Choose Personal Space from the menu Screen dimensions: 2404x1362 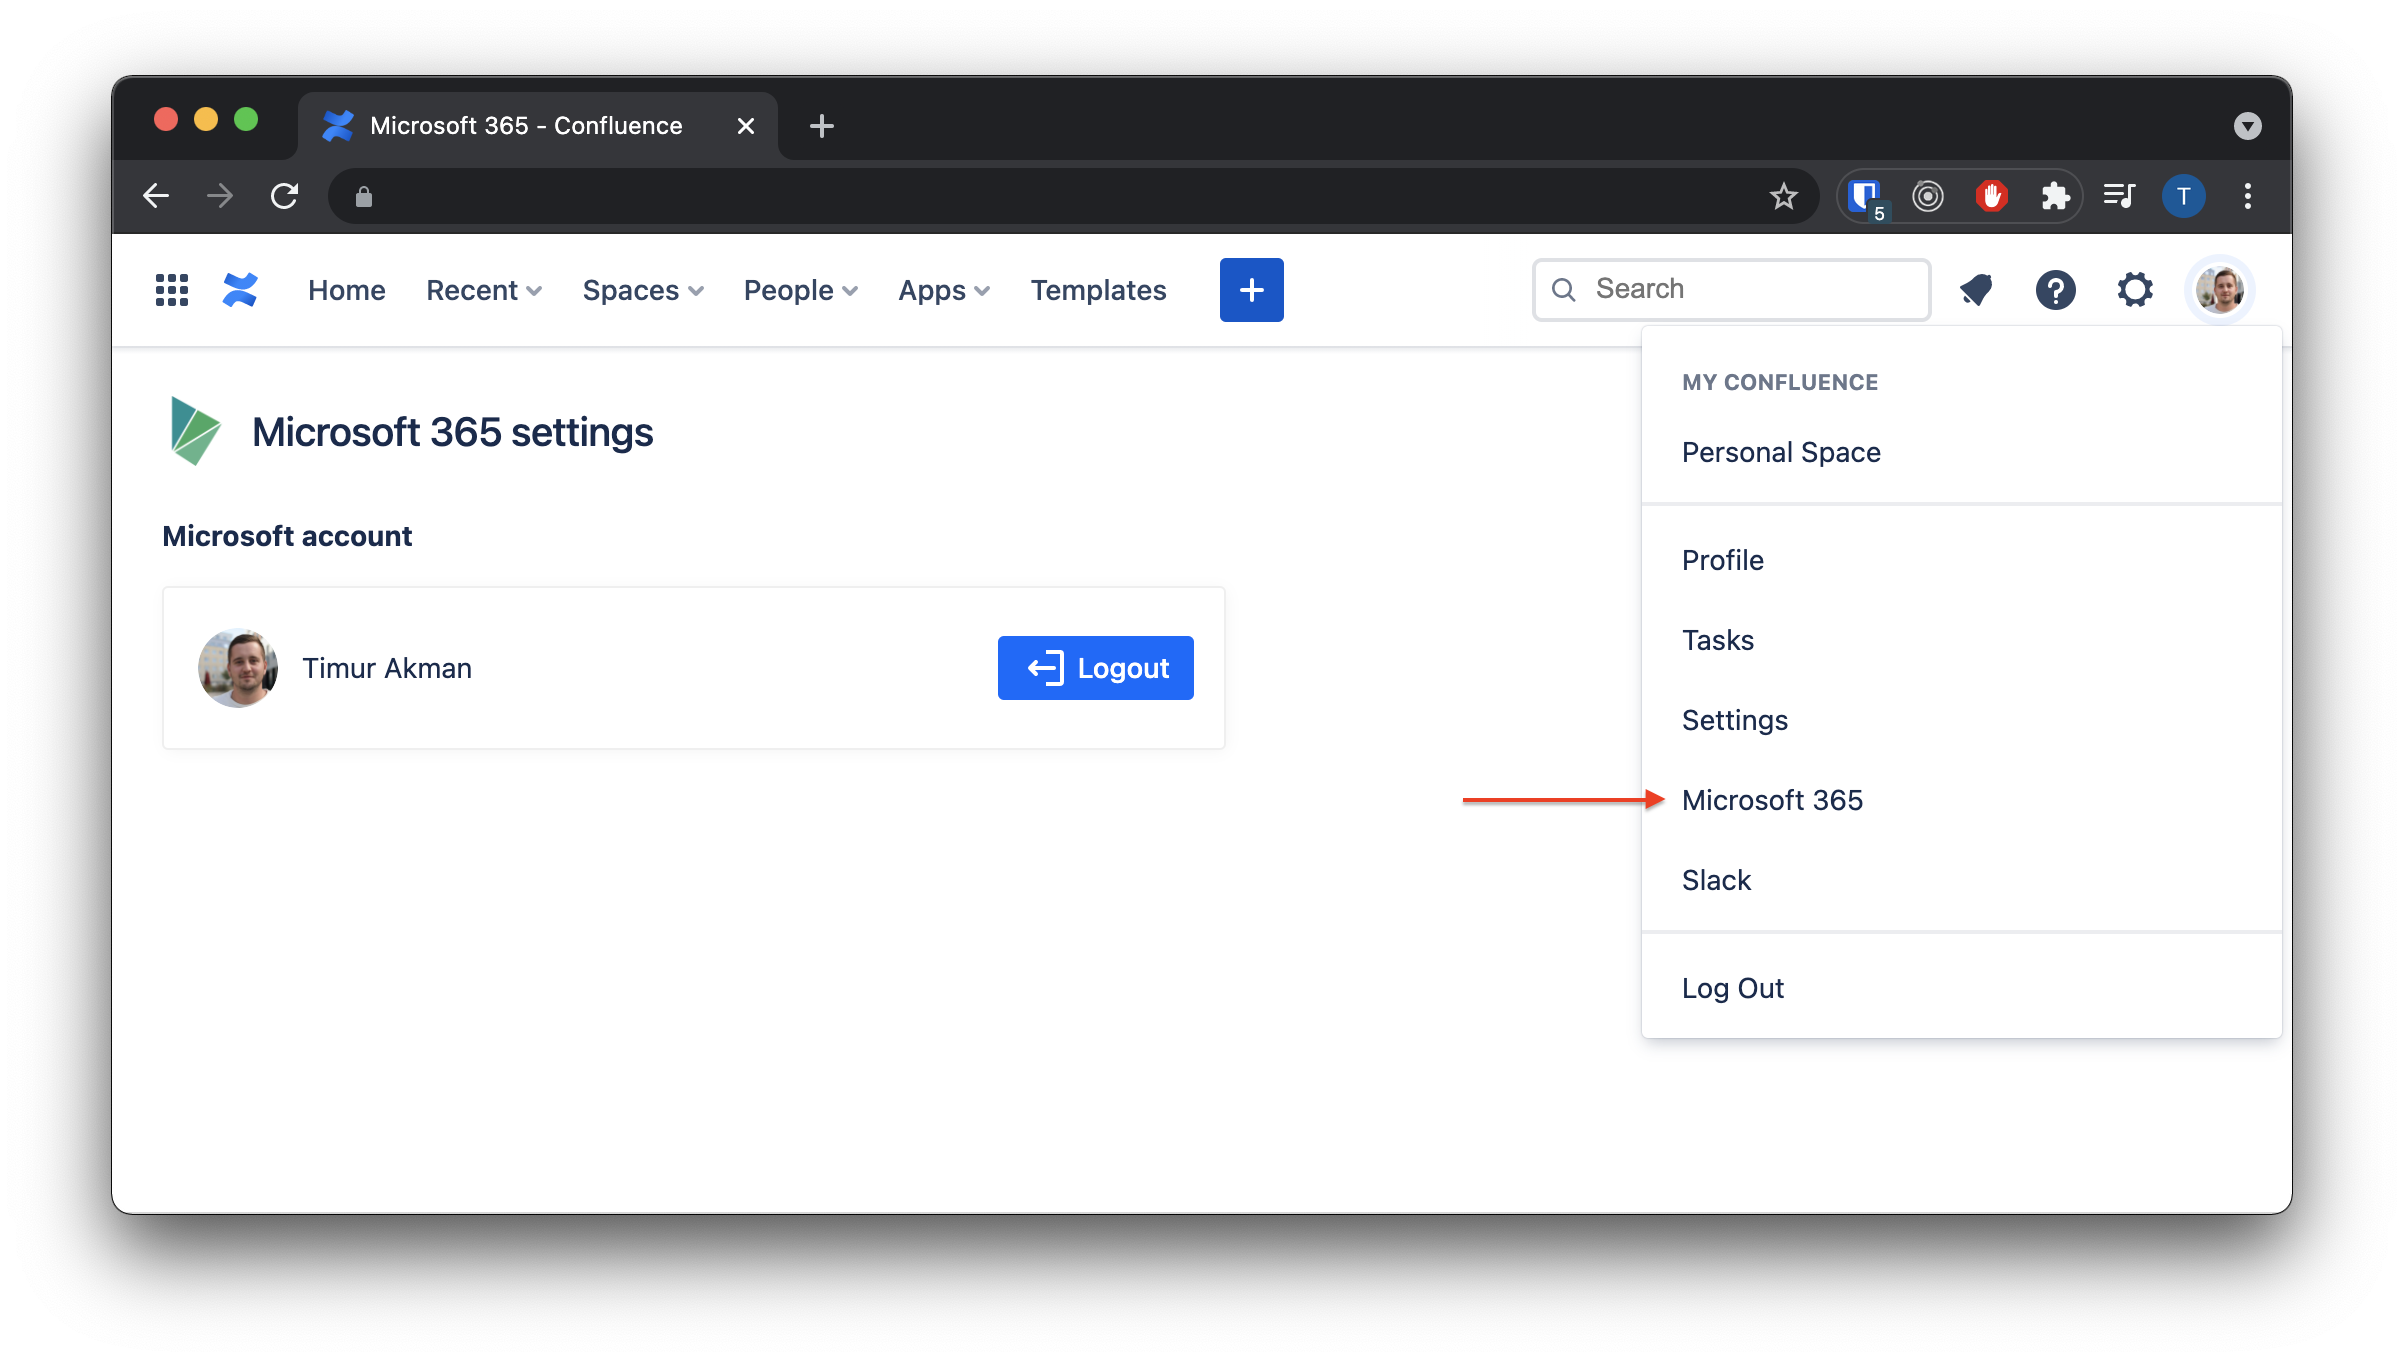click(x=1781, y=452)
